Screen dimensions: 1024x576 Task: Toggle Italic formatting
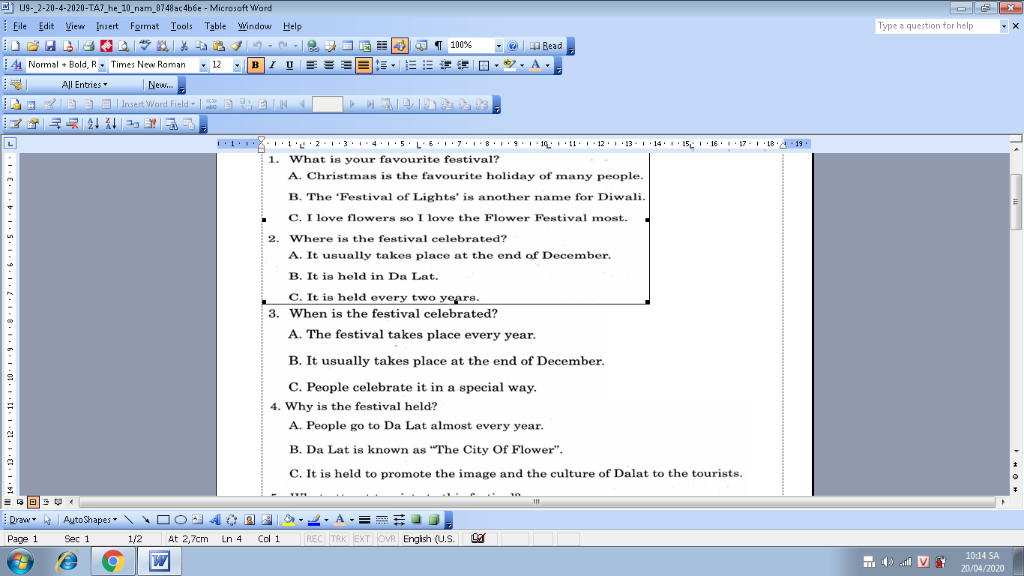(272, 65)
